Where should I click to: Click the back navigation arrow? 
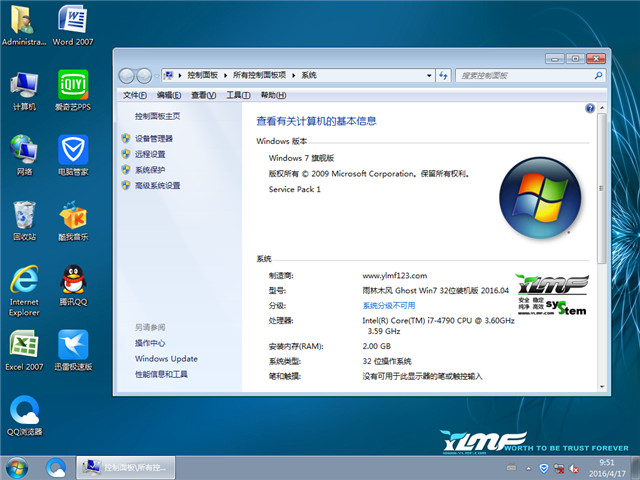tap(127, 76)
